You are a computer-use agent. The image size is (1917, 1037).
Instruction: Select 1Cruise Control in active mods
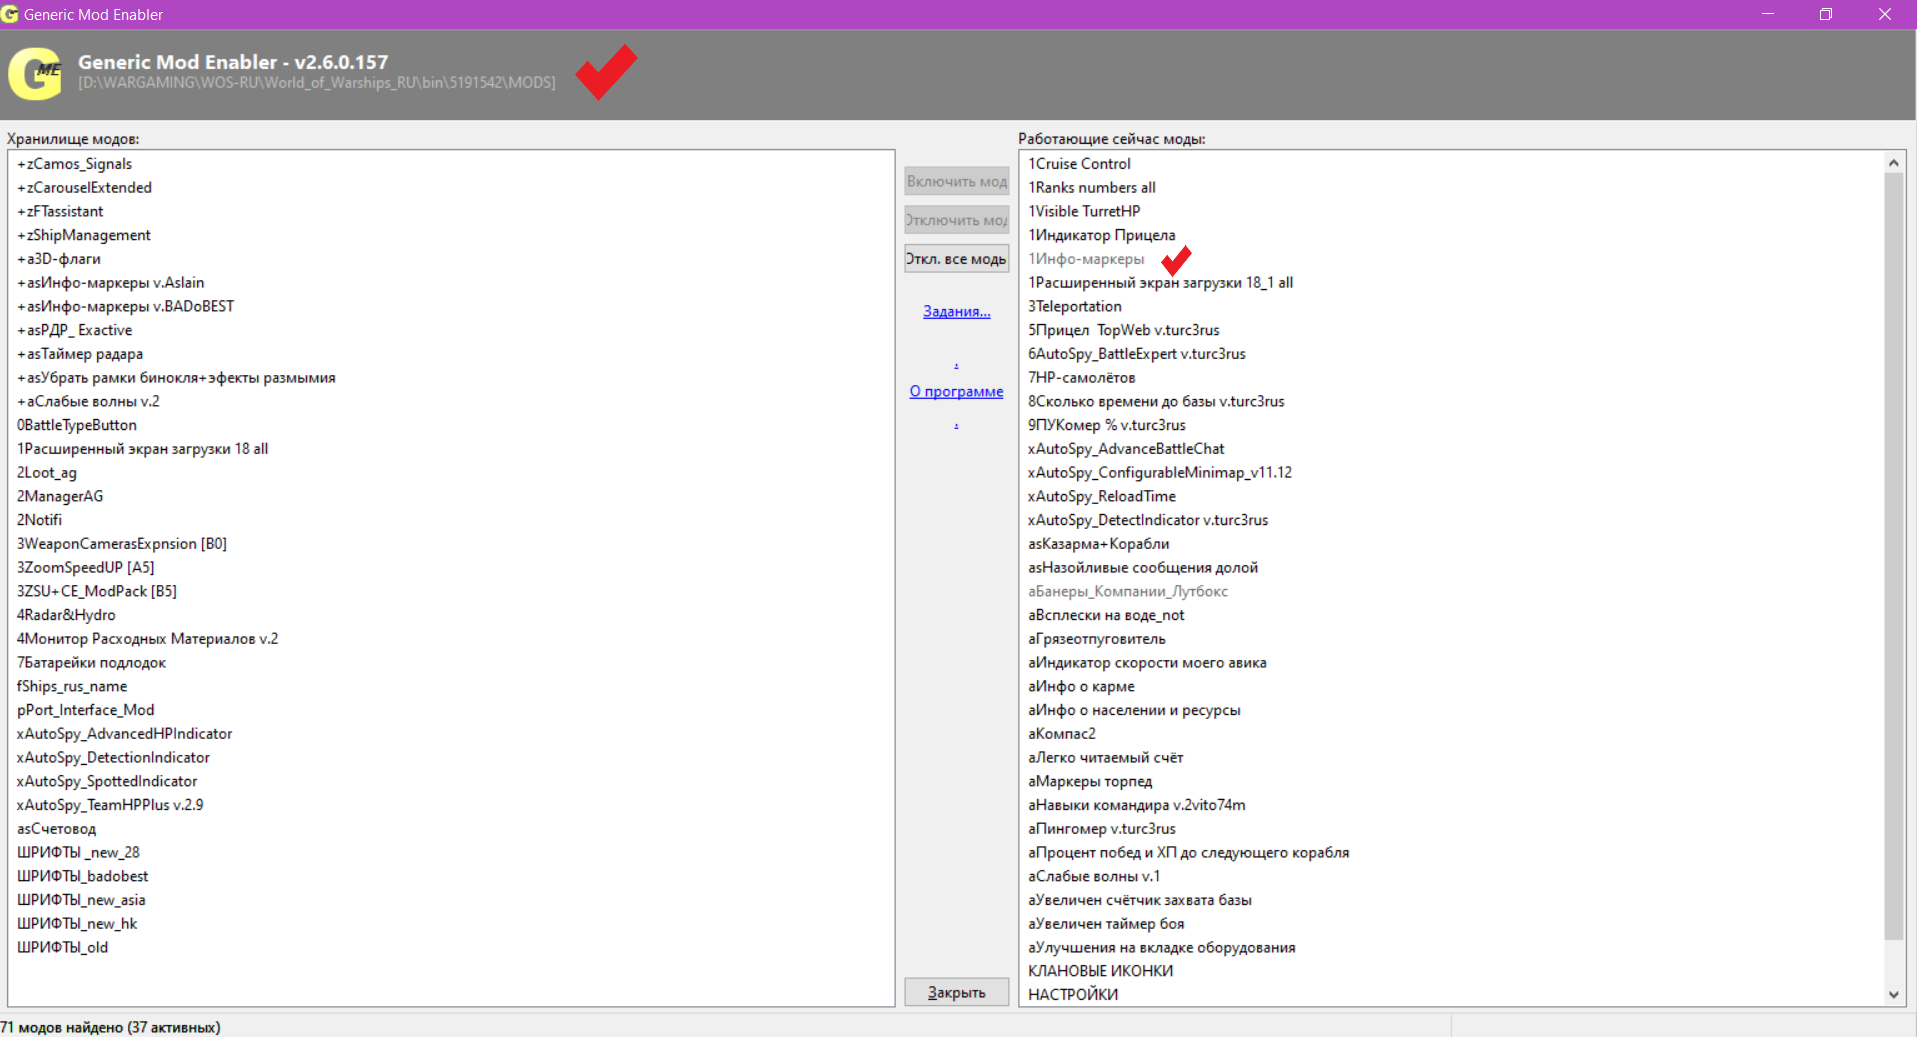pyautogui.click(x=1079, y=164)
